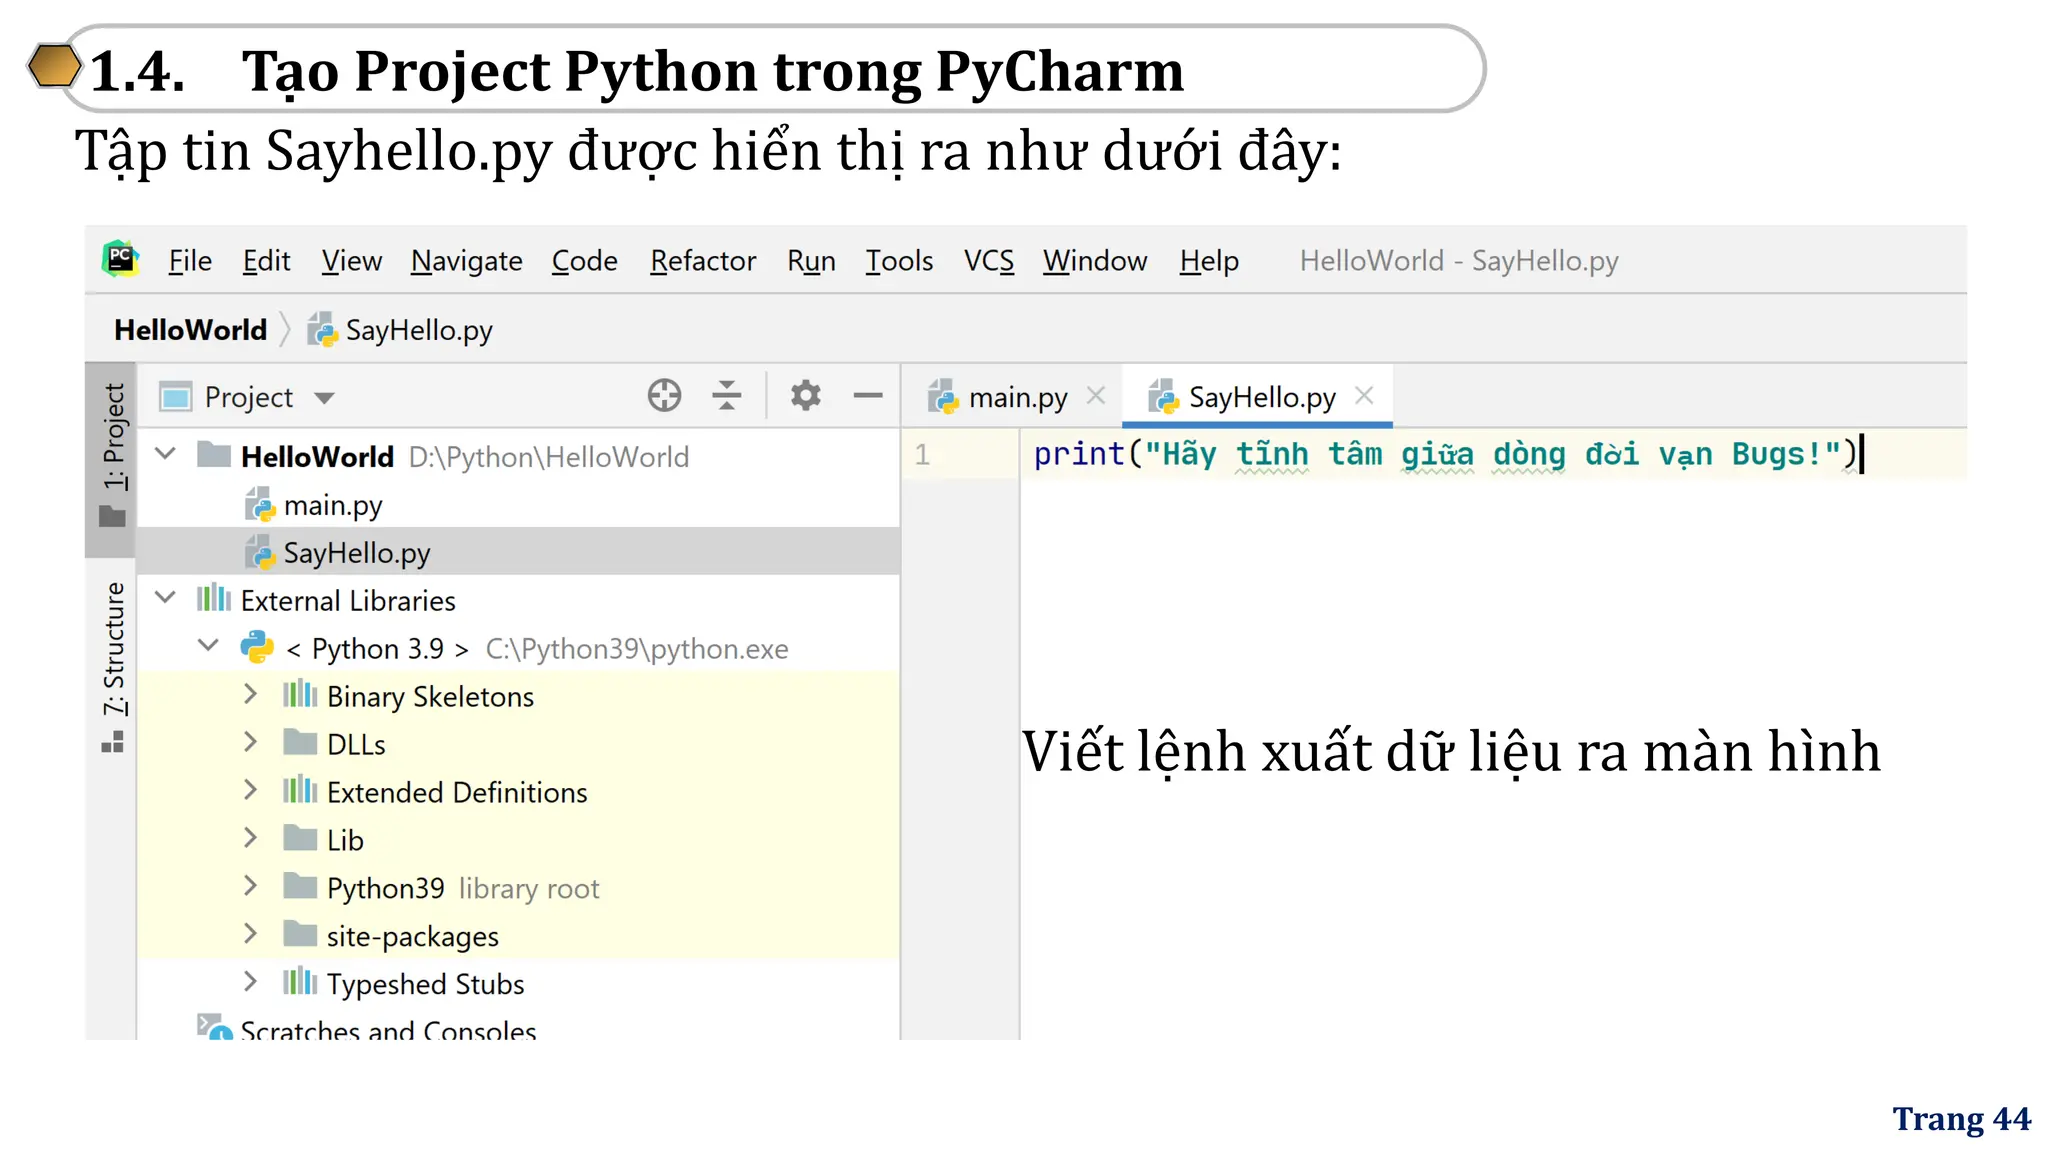Click the Python file icon beside main.py in tree
The width and height of the screenshot is (2048, 1152).
click(x=260, y=504)
